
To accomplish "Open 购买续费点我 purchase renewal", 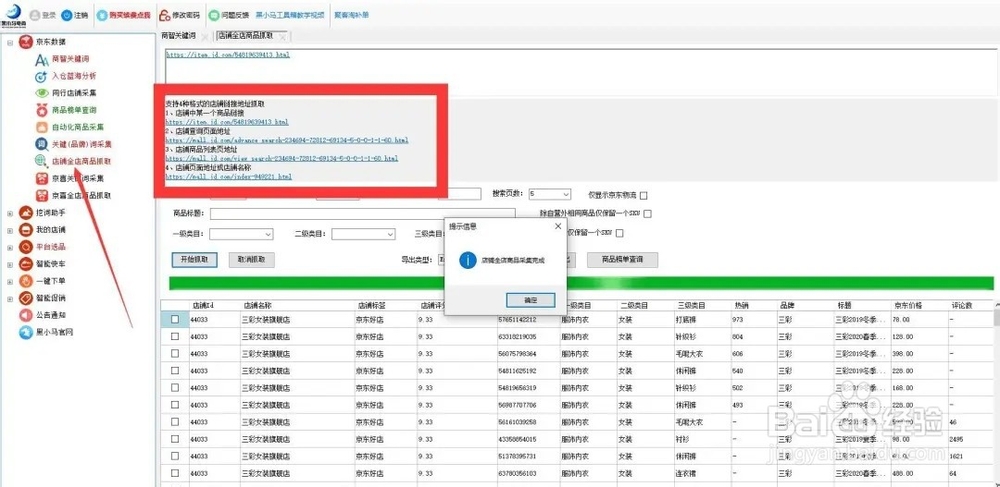I will coord(124,15).
